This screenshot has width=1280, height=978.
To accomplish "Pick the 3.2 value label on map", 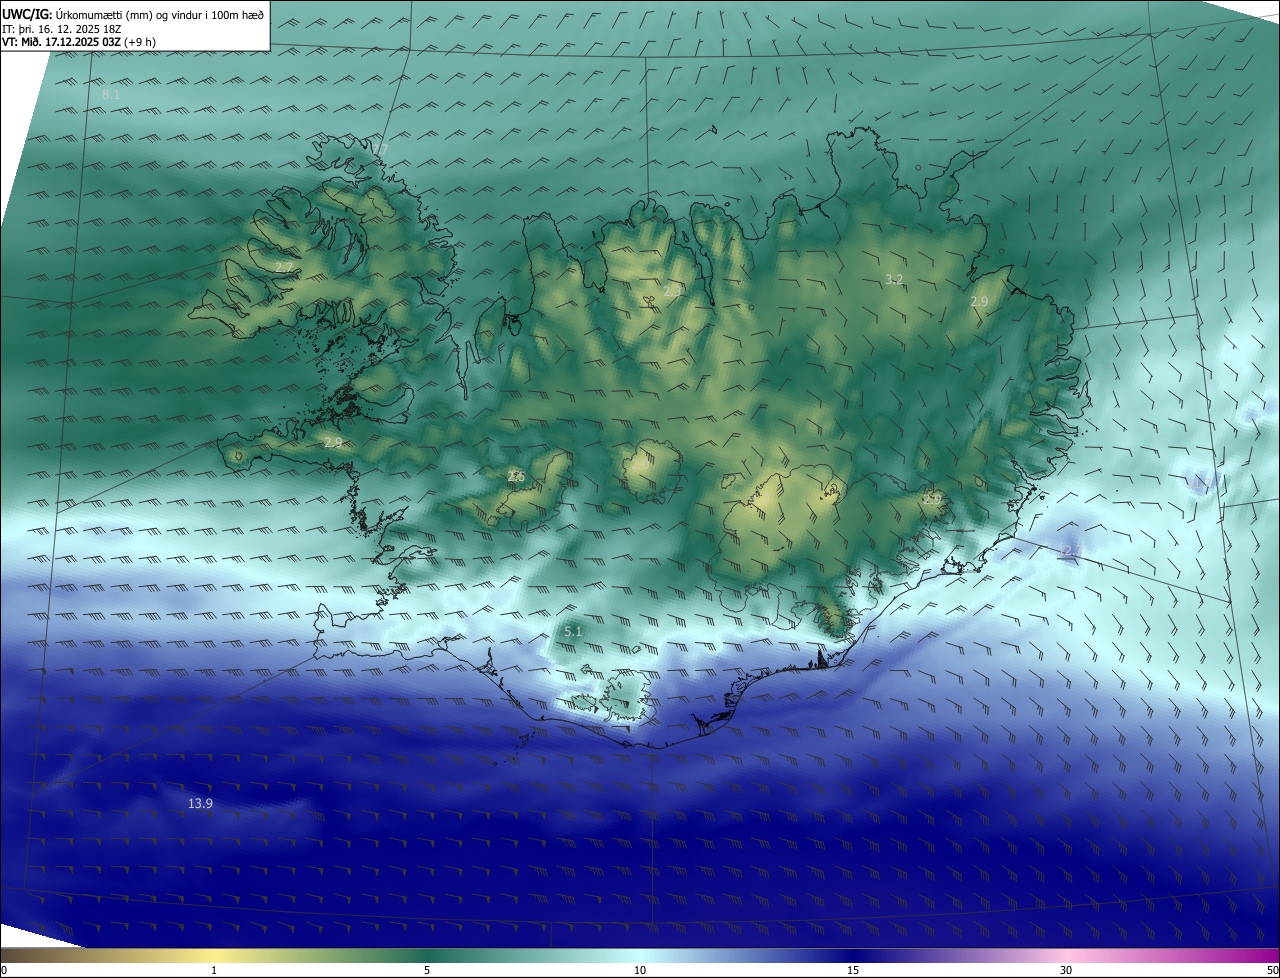I will tap(895, 279).
